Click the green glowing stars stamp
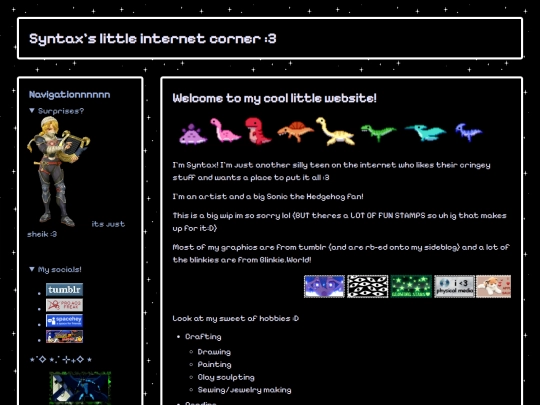Screen dimensions: 540x405 (411, 286)
